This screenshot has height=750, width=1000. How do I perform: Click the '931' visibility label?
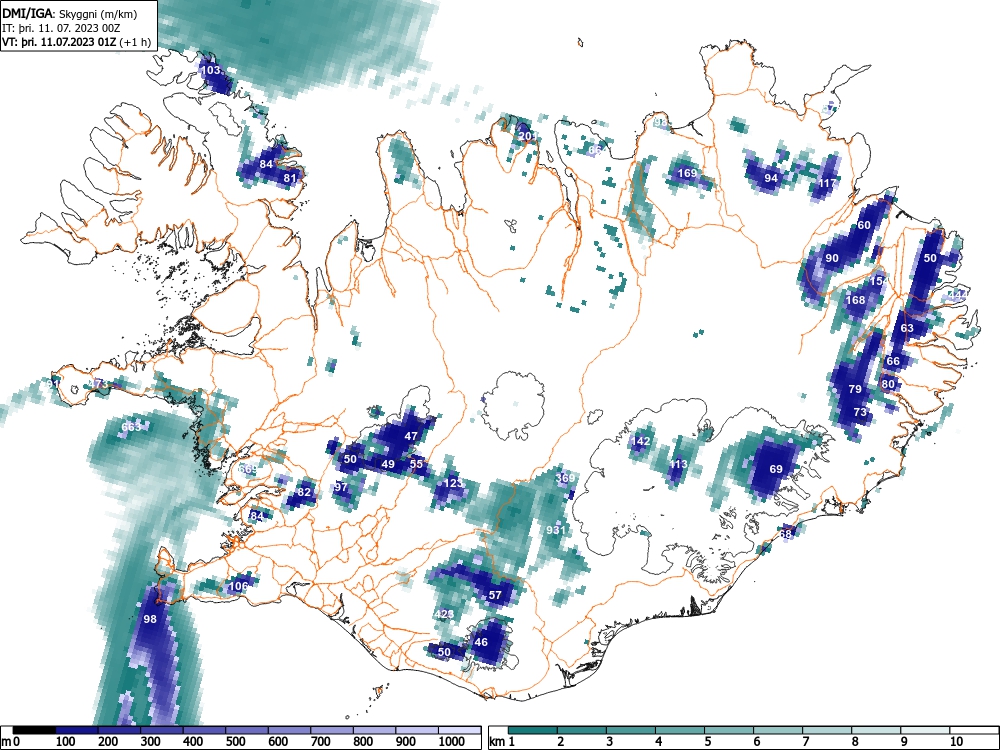[x=556, y=529]
